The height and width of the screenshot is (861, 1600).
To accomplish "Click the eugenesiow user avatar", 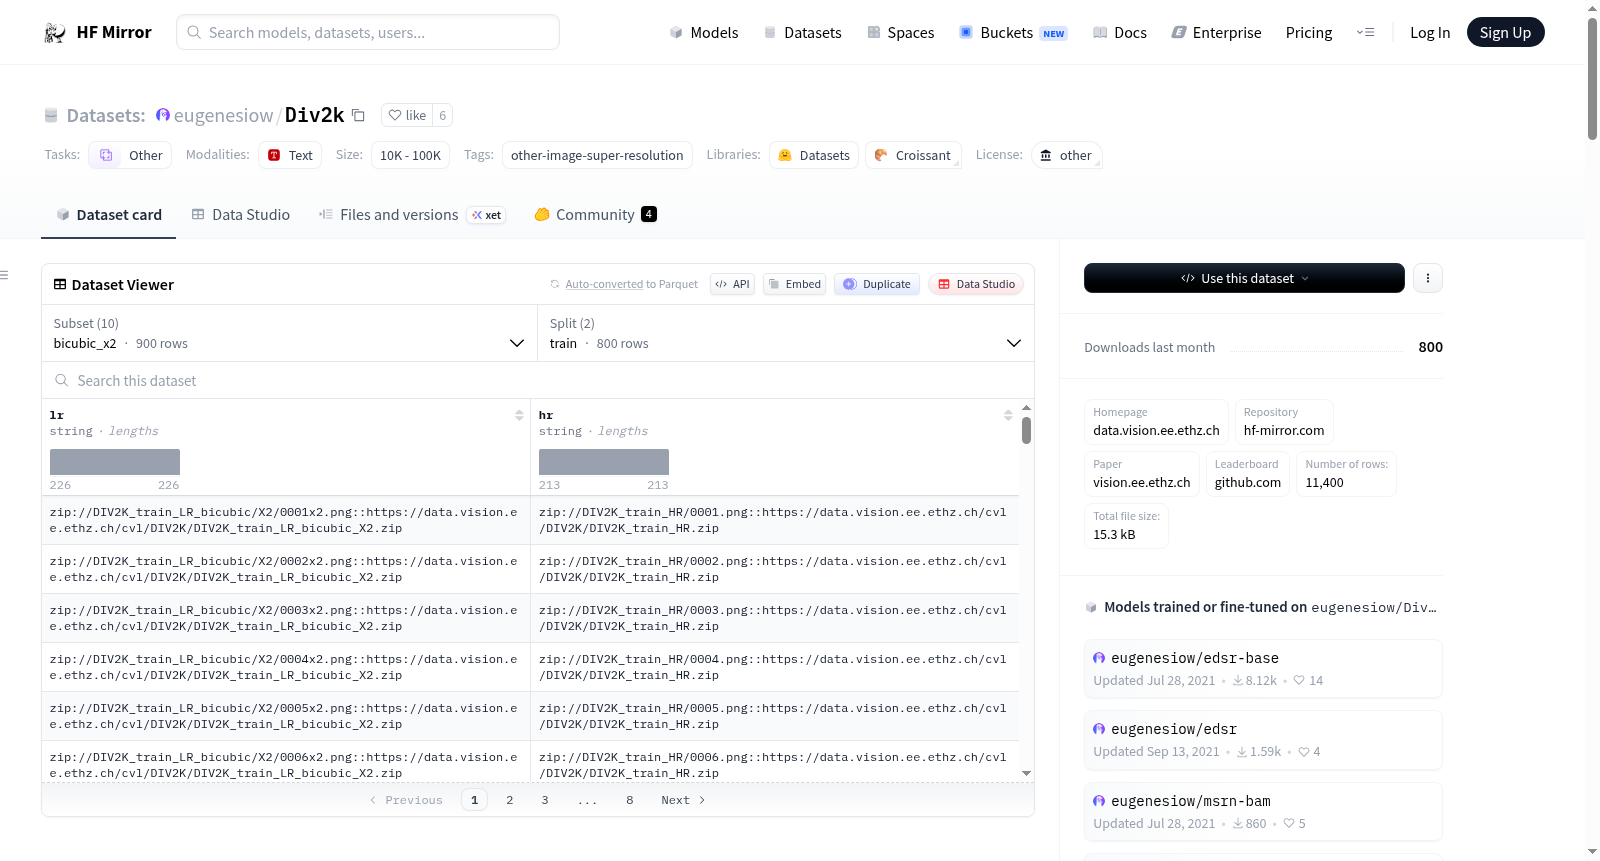I will [x=163, y=115].
